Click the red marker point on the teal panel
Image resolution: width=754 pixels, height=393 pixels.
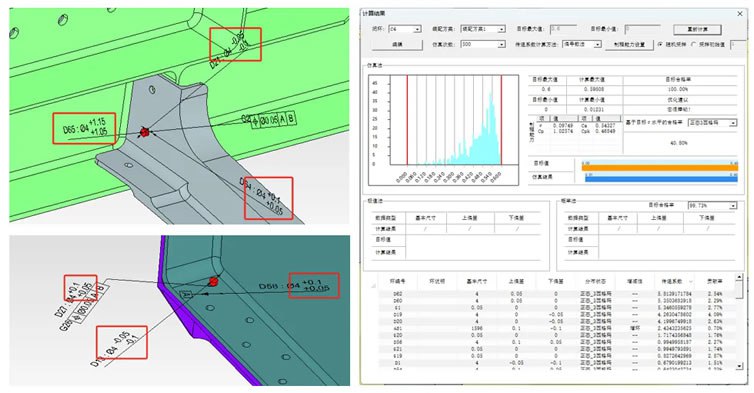point(214,281)
